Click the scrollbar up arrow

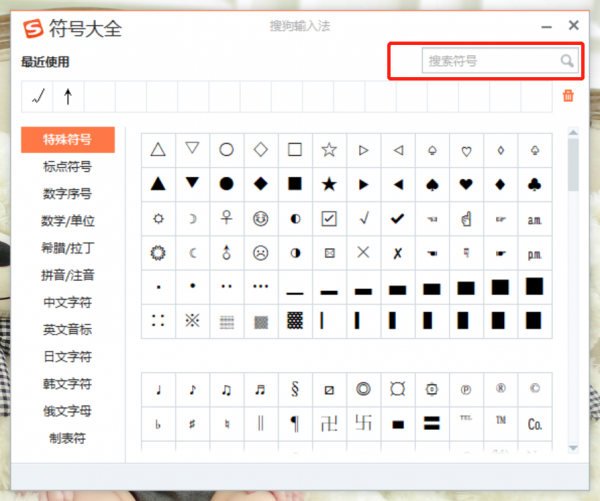click(x=573, y=133)
